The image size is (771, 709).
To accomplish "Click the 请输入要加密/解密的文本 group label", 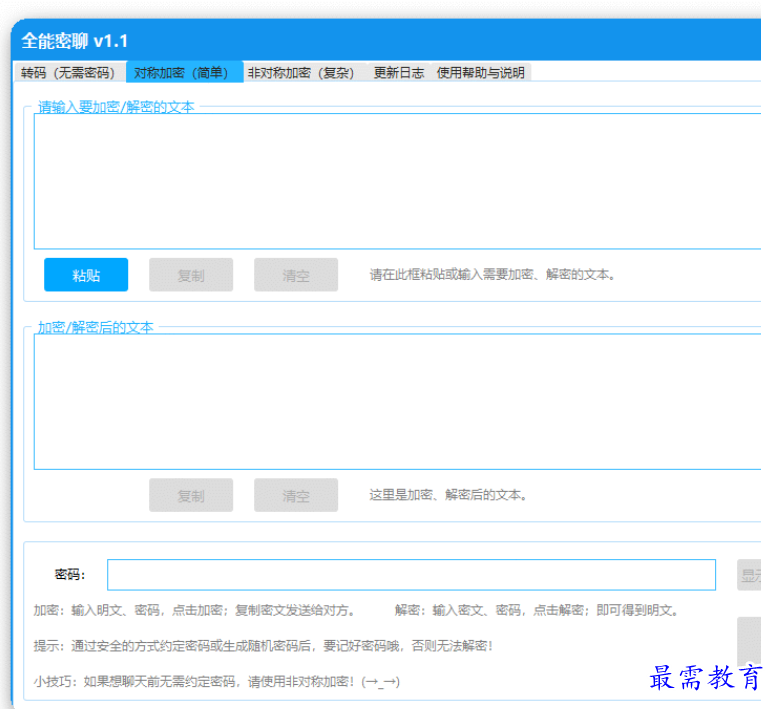I will [116, 106].
